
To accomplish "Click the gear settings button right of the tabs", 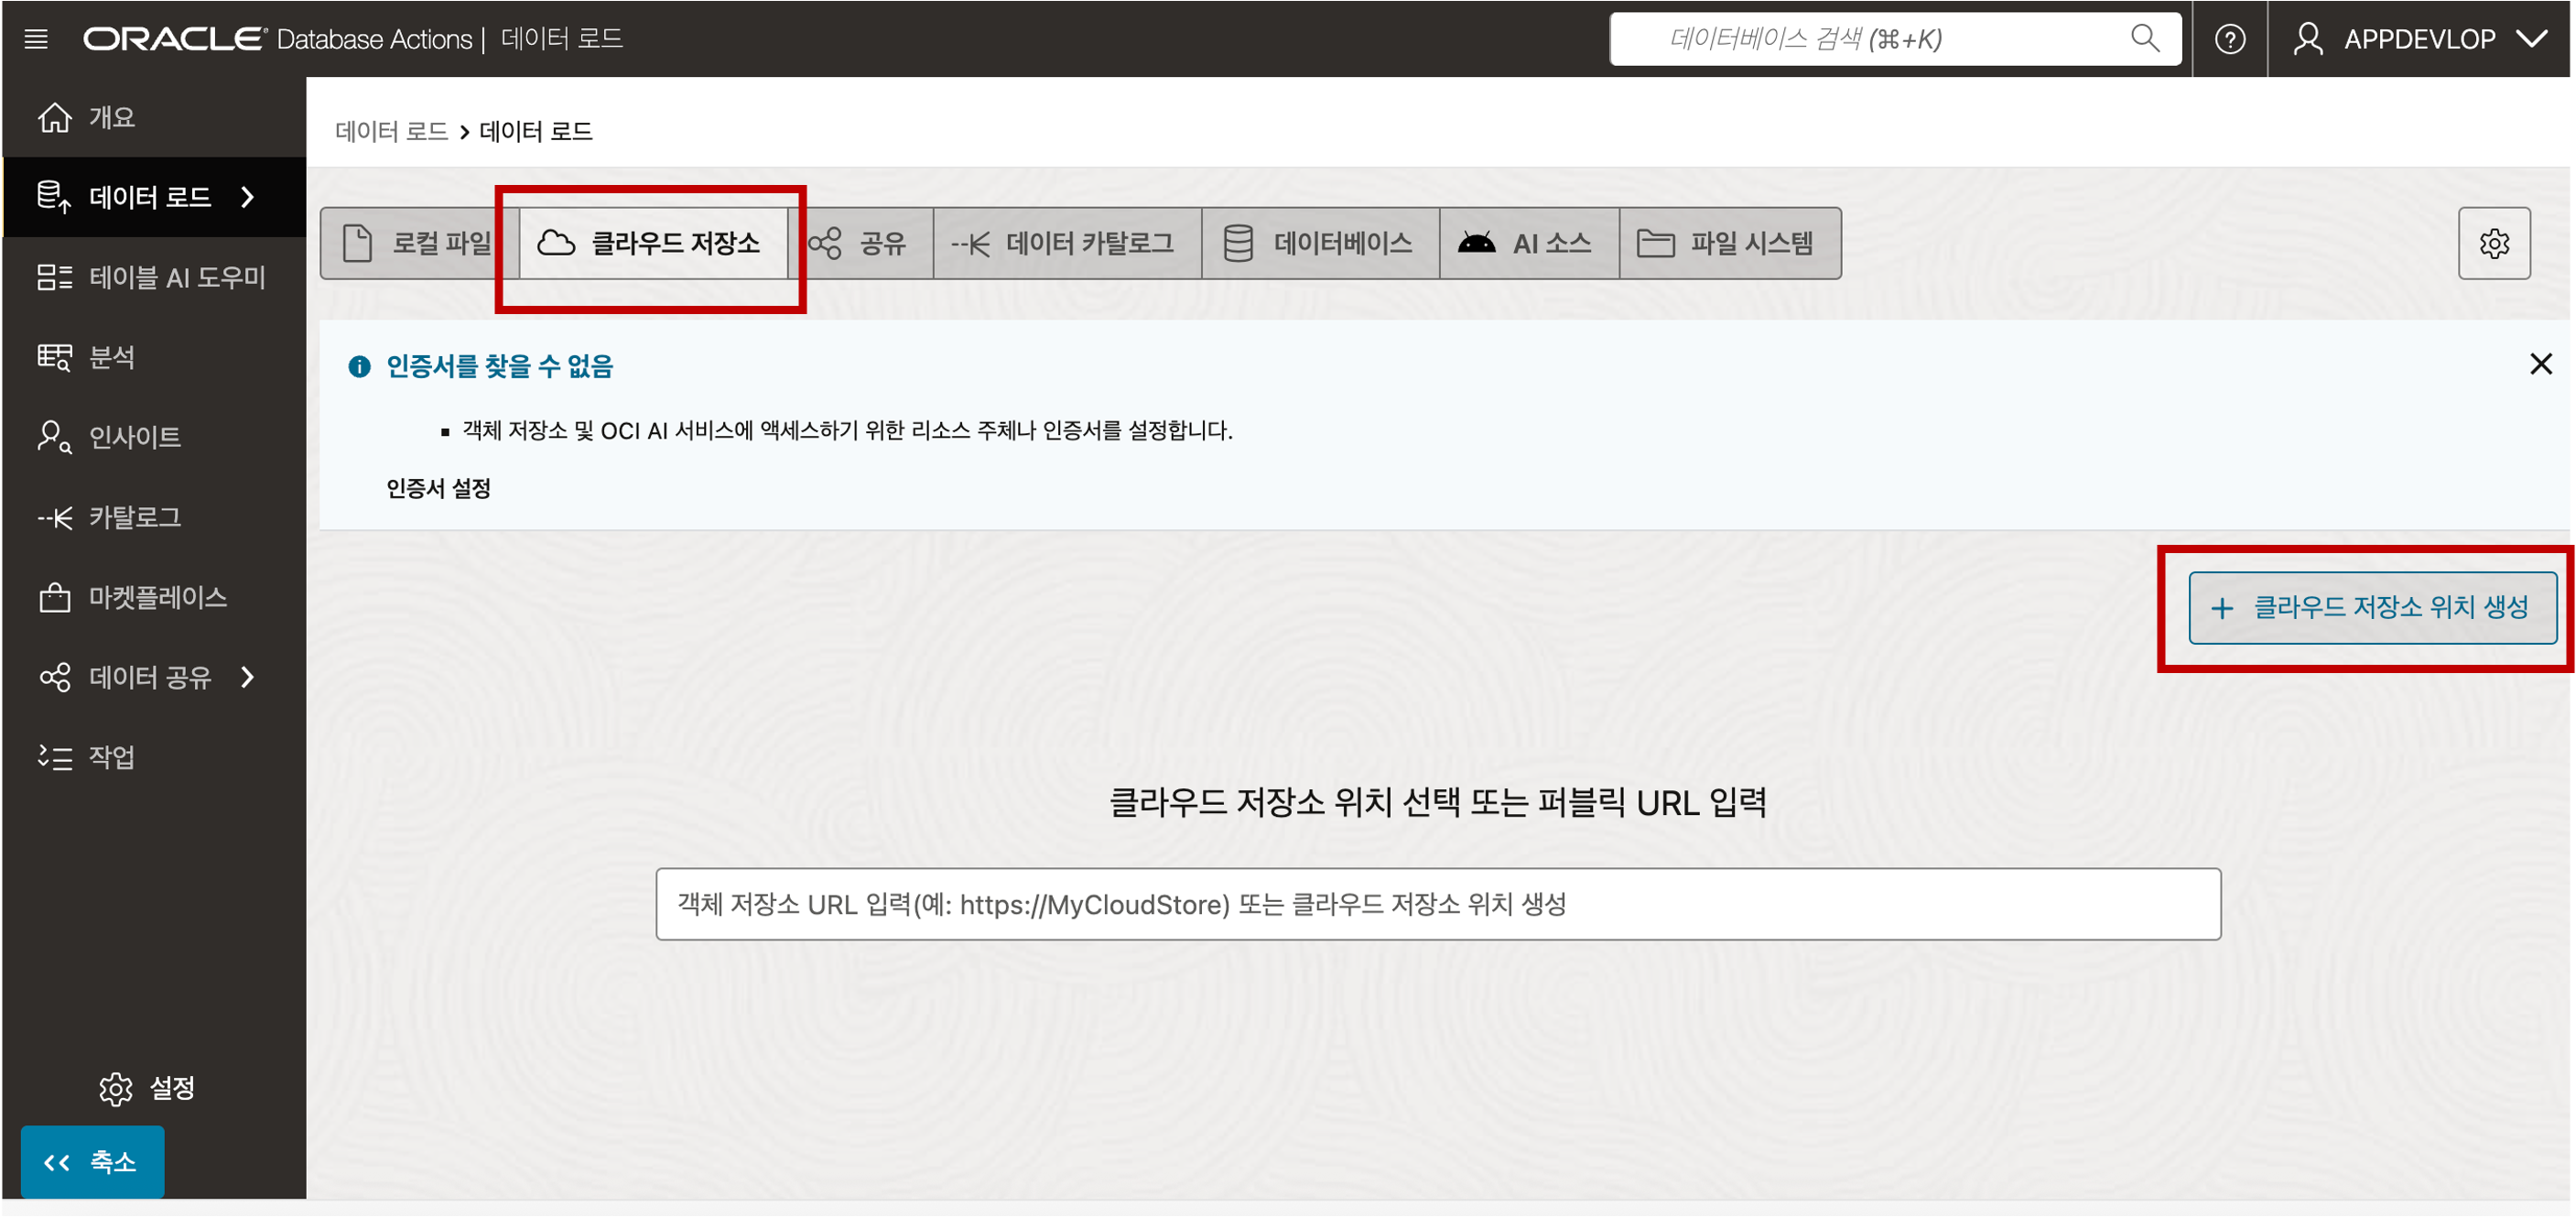I will (x=2494, y=243).
